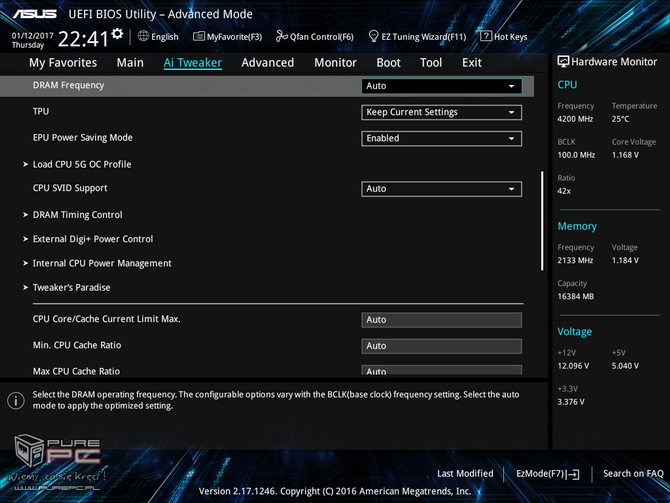
Task: Click the EZ Tuning Wizard bulb icon
Action: pos(373,36)
